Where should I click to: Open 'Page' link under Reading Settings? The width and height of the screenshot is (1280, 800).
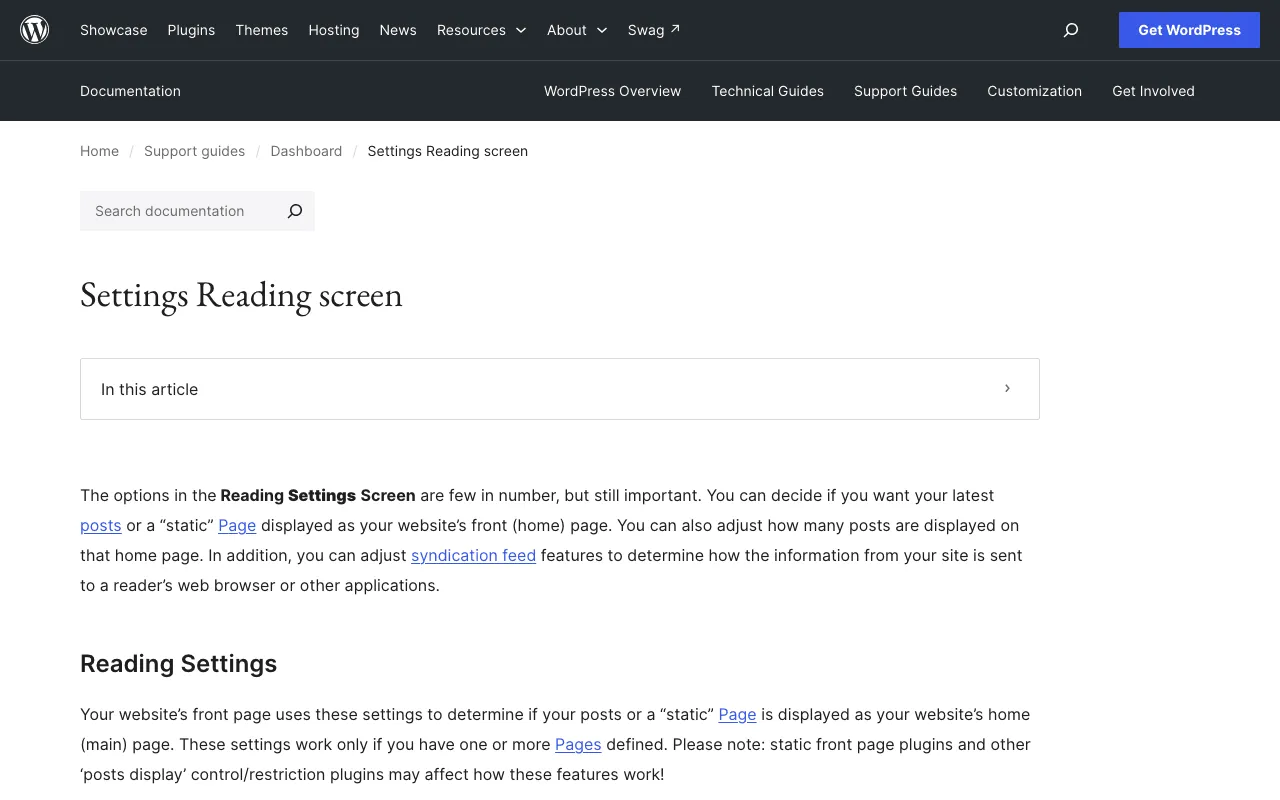pos(737,714)
